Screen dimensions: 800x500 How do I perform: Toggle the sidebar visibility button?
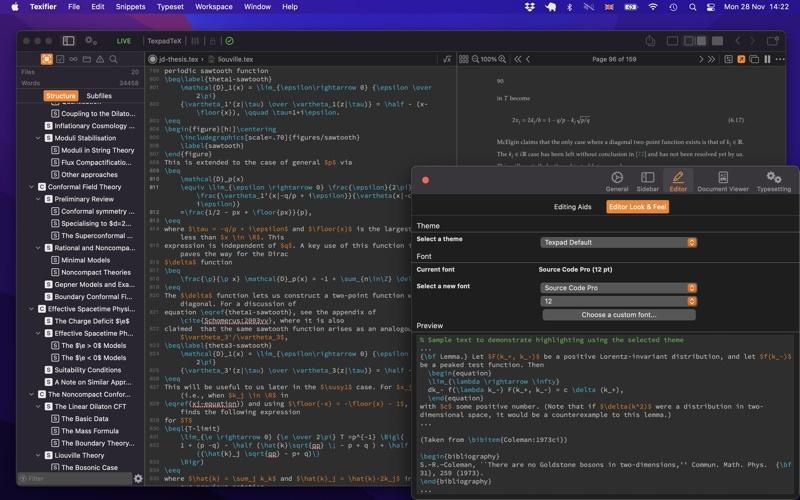tap(68, 41)
